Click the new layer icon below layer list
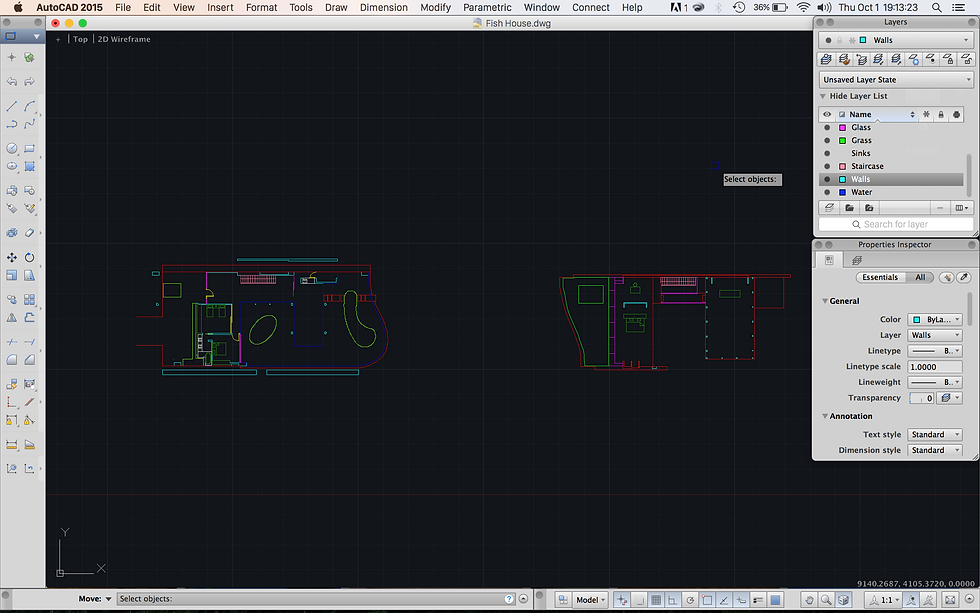This screenshot has width=980, height=613. pos(829,208)
